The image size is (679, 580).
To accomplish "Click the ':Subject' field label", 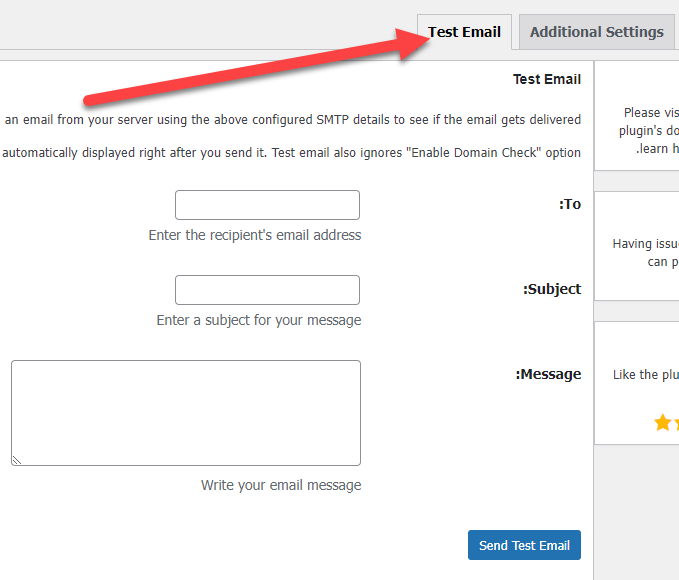I will point(551,289).
